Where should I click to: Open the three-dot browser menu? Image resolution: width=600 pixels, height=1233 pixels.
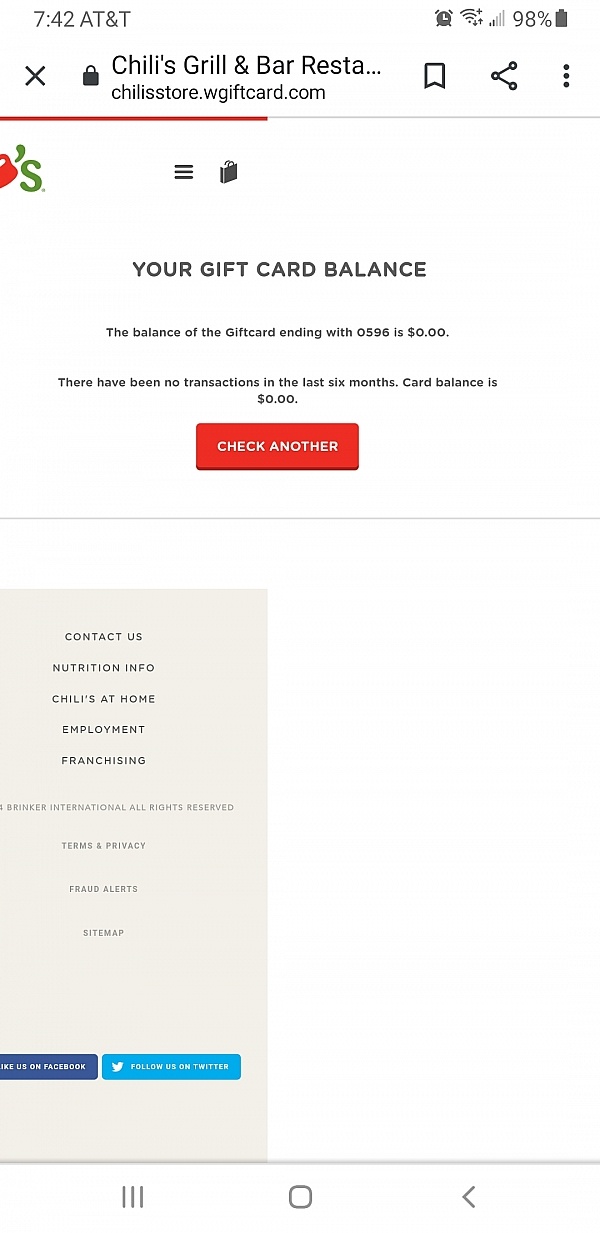[566, 76]
